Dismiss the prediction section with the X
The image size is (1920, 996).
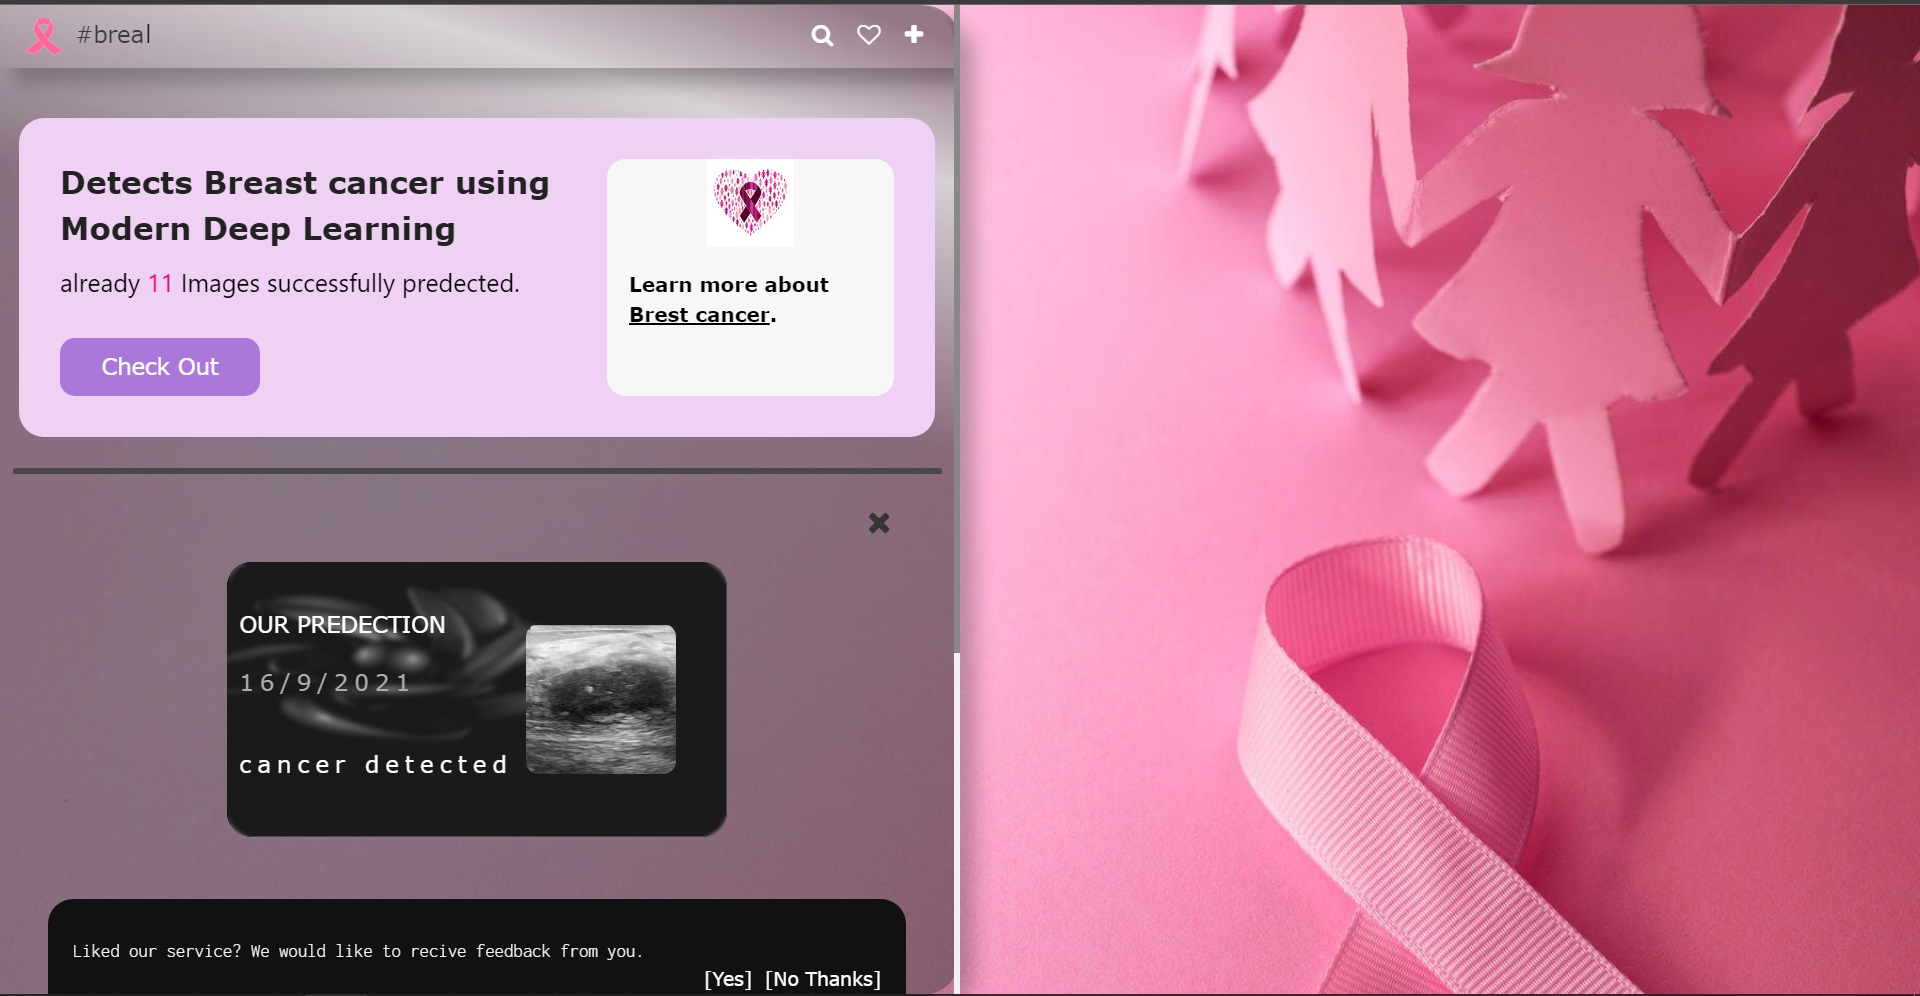pos(878,523)
